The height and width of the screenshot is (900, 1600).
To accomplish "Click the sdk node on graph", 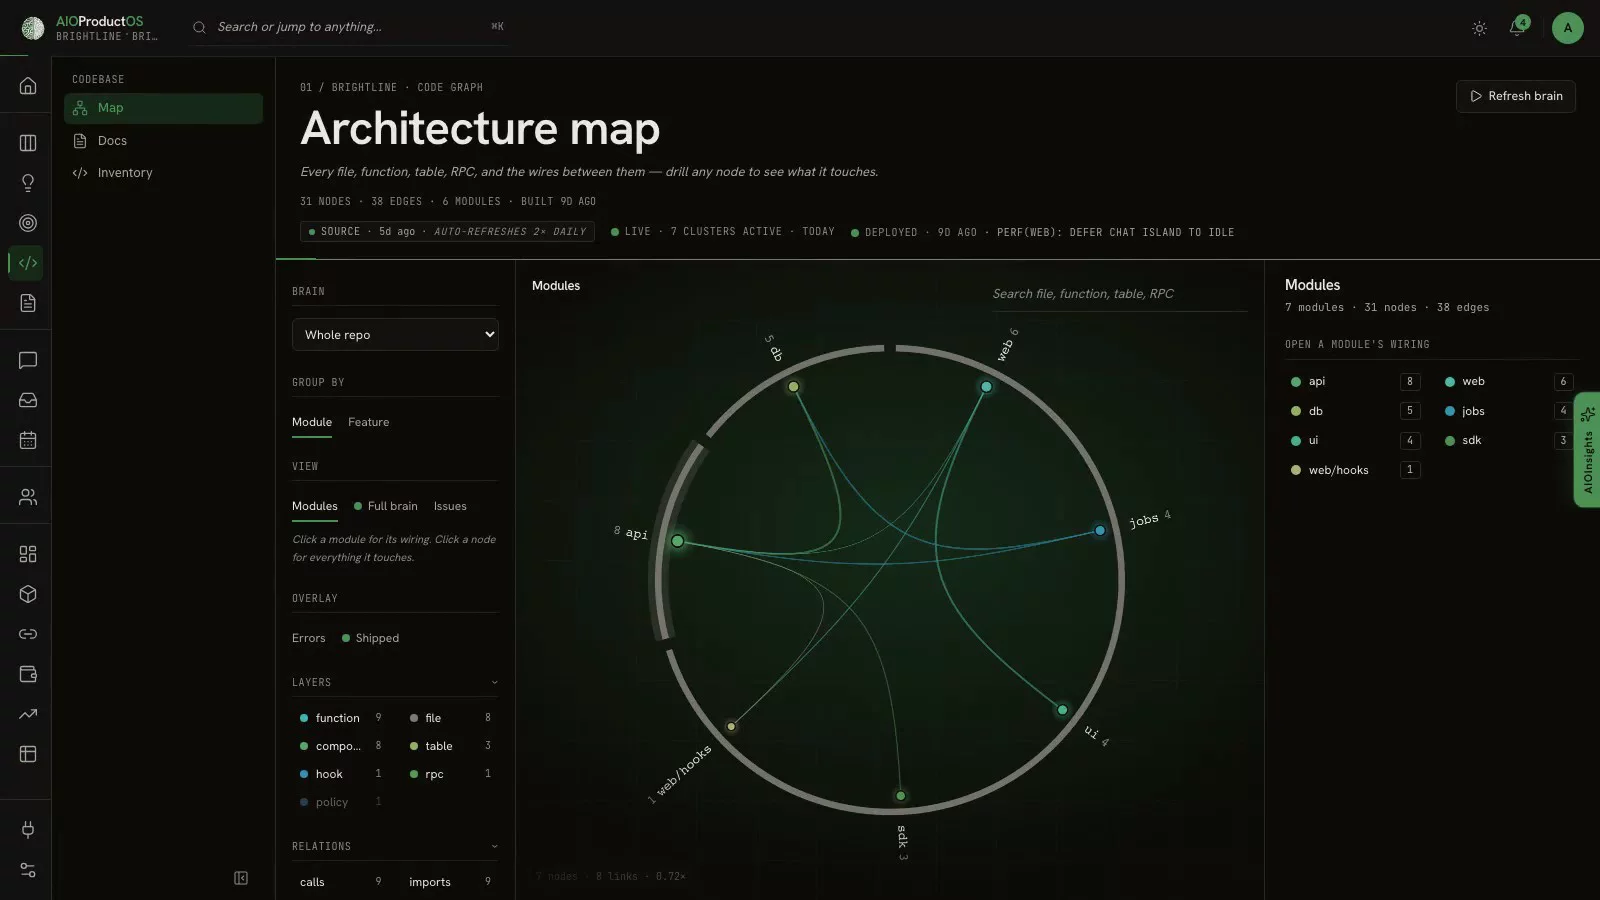I will 901,796.
